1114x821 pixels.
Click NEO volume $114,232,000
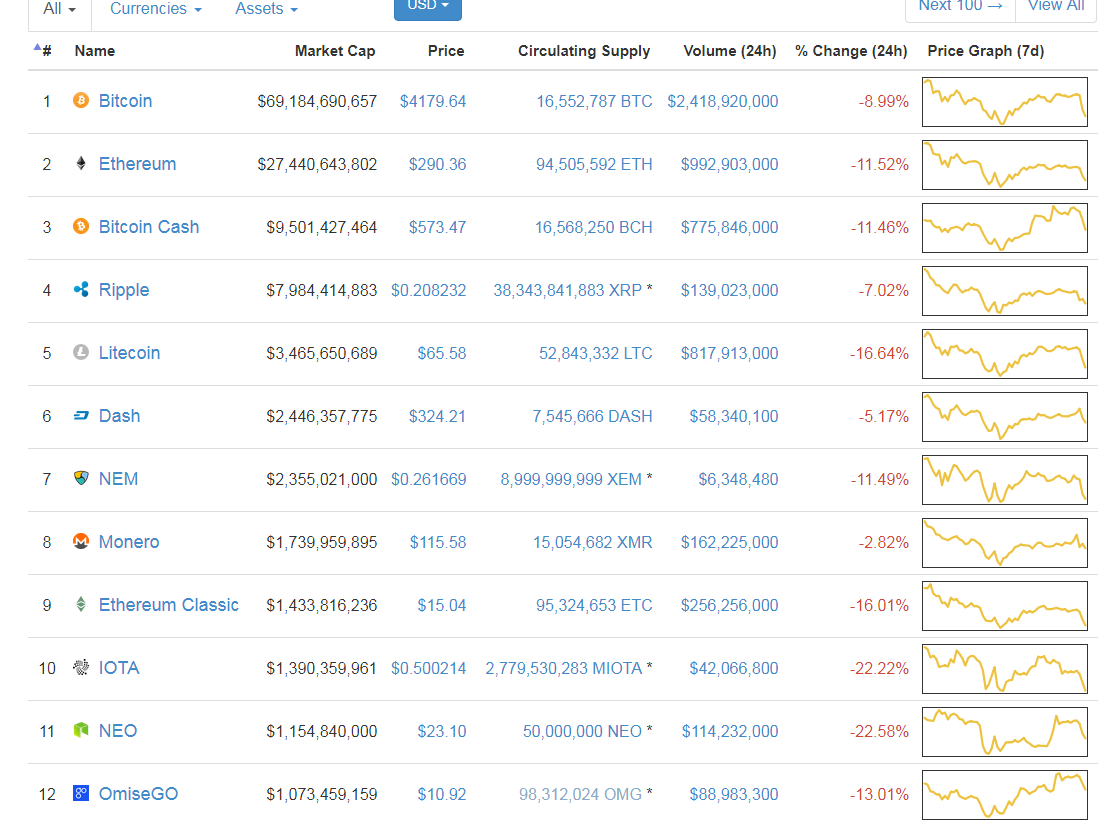(x=730, y=732)
